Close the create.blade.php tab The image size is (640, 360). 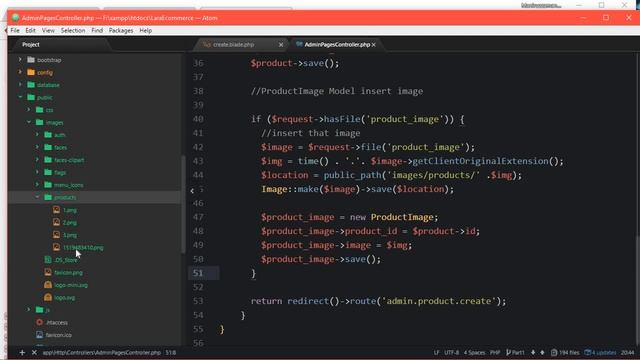click(x=281, y=45)
